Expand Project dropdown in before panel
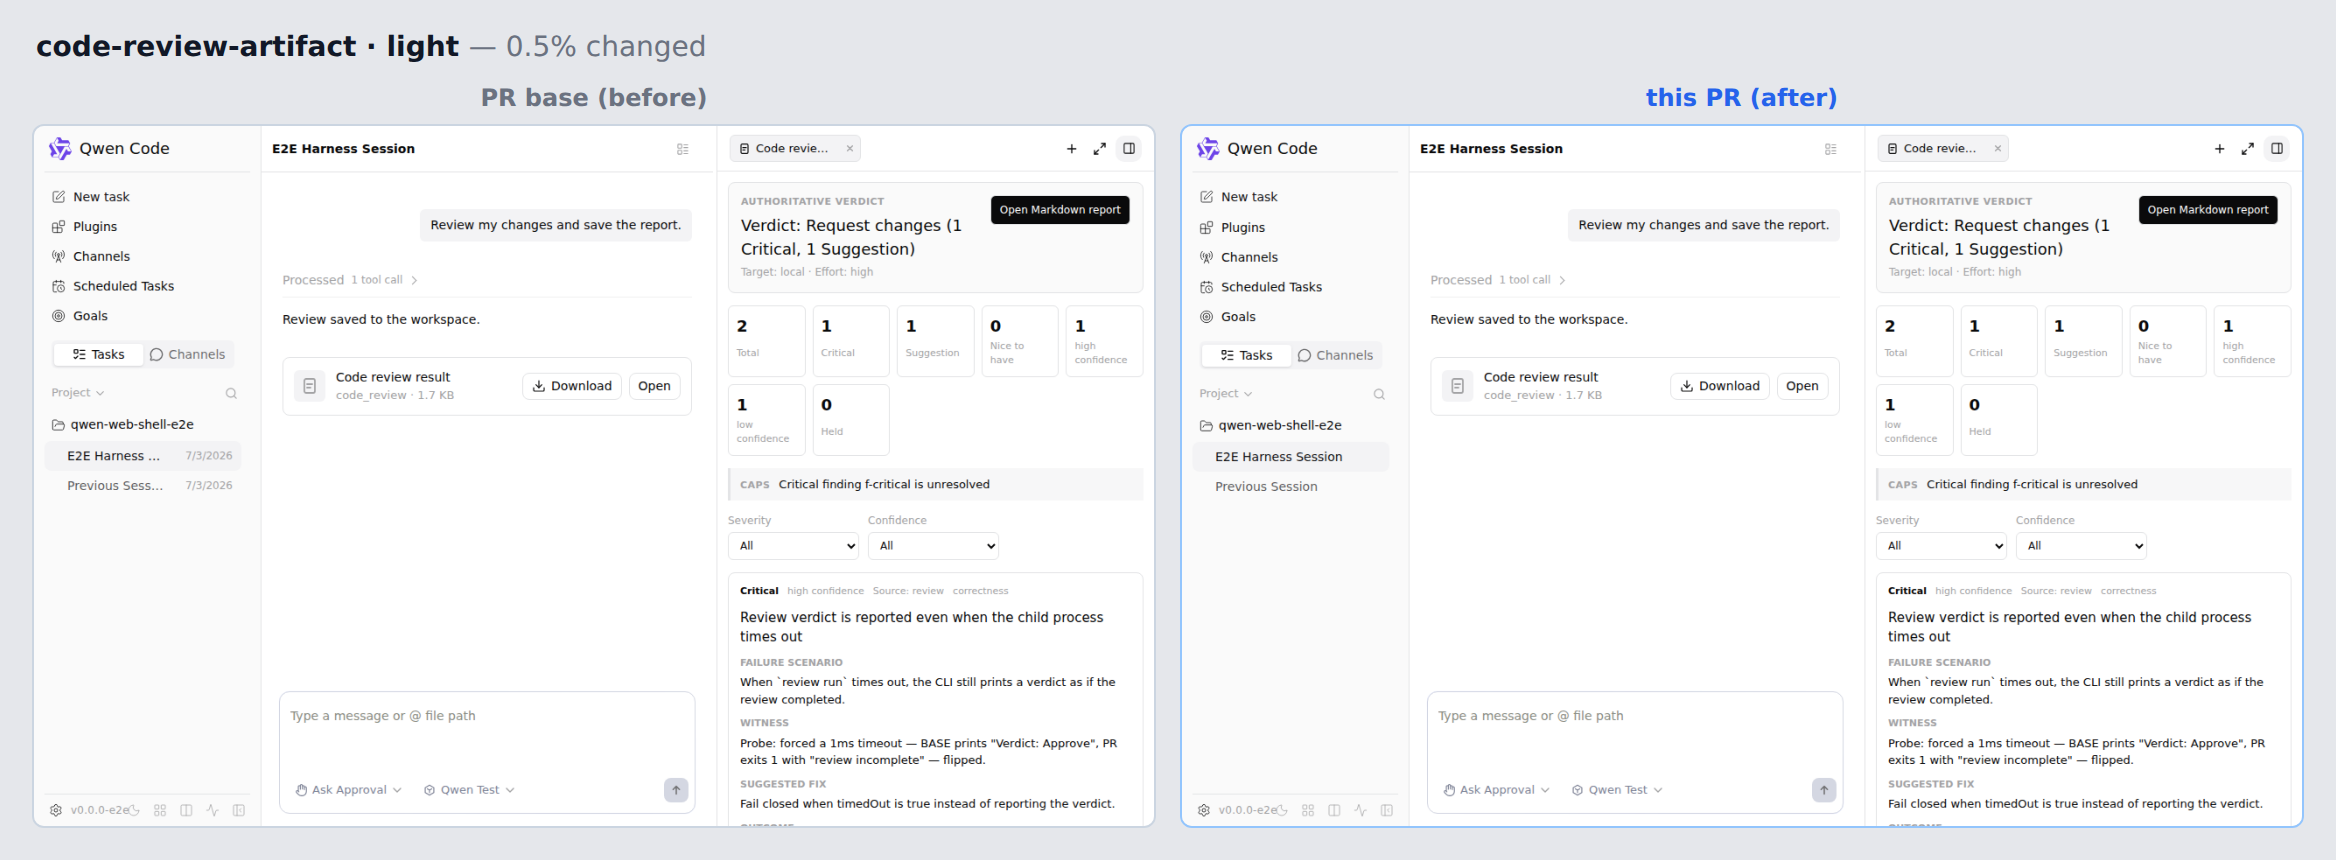The image size is (2336, 860). tap(78, 393)
